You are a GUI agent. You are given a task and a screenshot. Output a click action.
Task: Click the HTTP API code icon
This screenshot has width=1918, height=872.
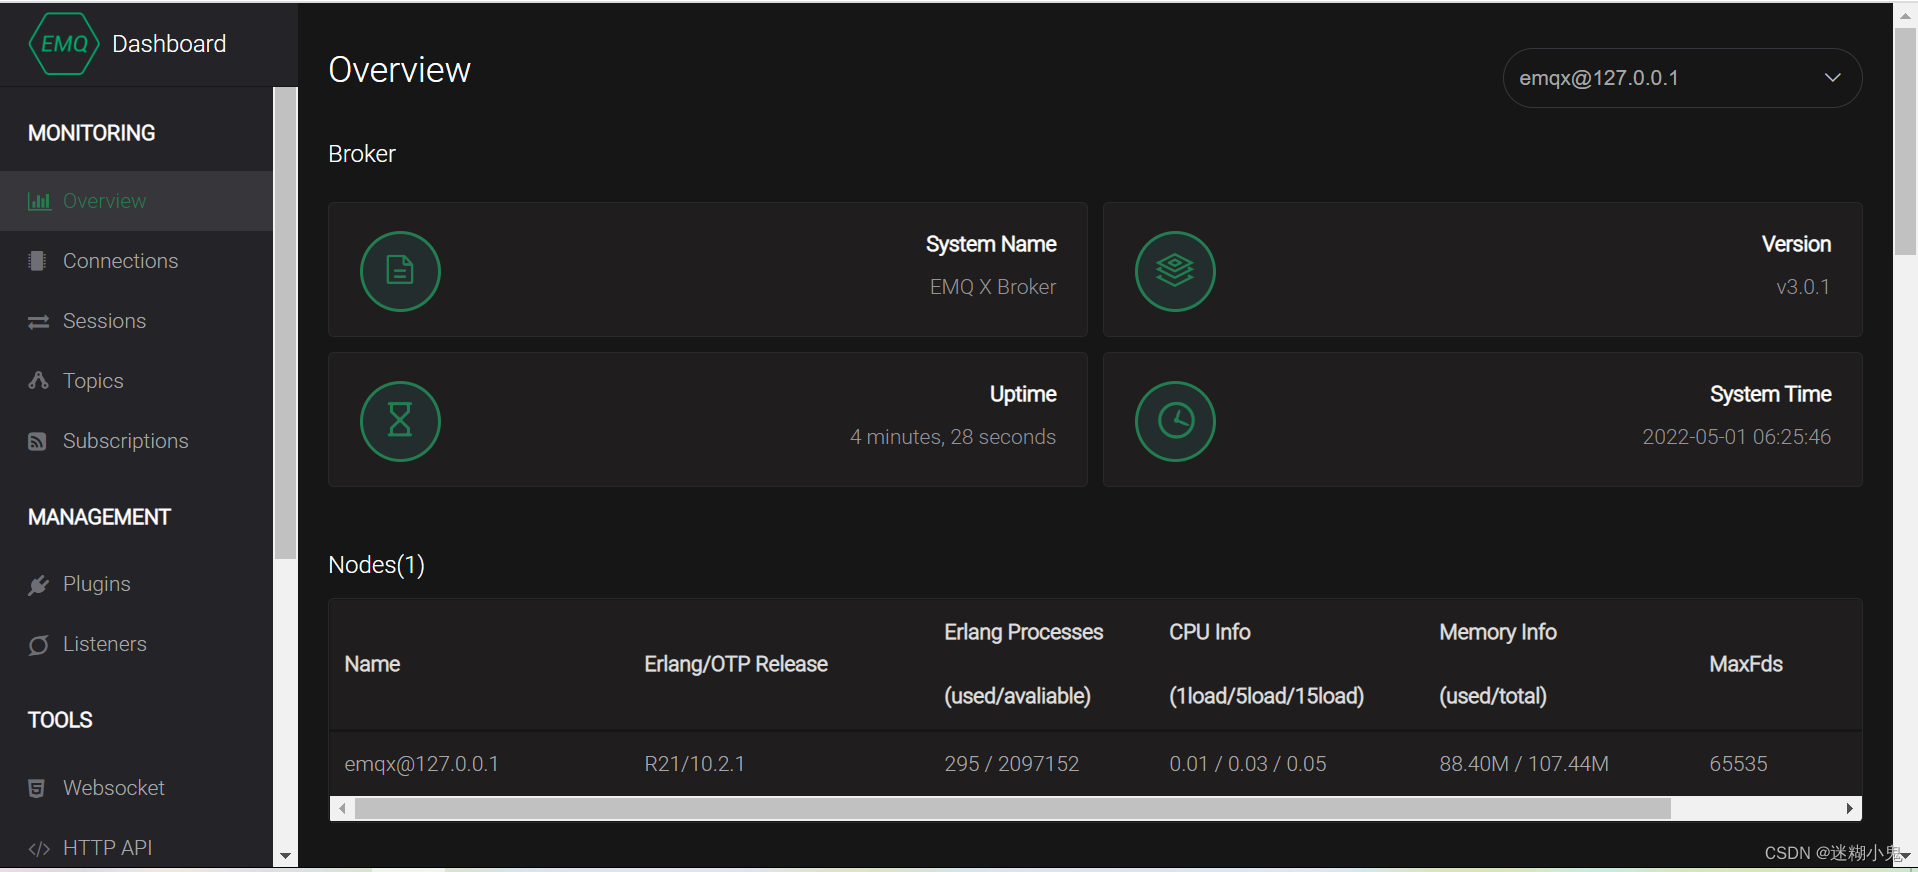point(39,849)
